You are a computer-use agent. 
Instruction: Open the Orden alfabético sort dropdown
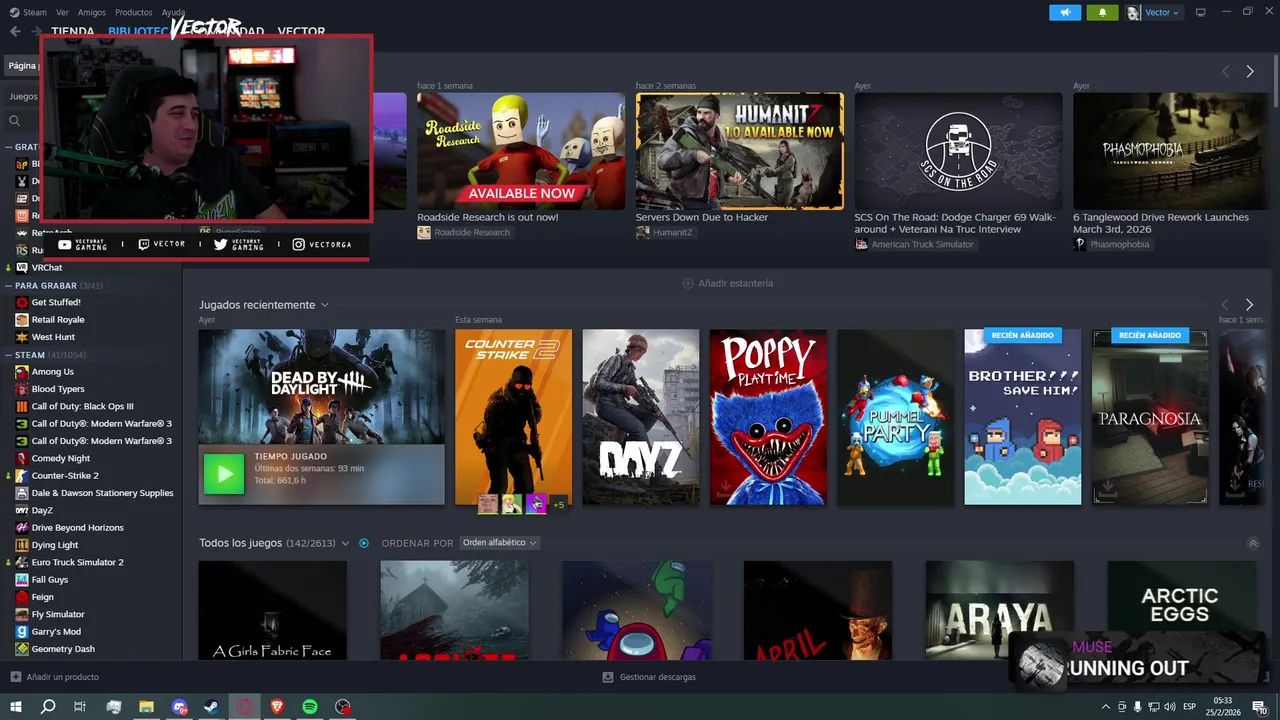coord(499,543)
